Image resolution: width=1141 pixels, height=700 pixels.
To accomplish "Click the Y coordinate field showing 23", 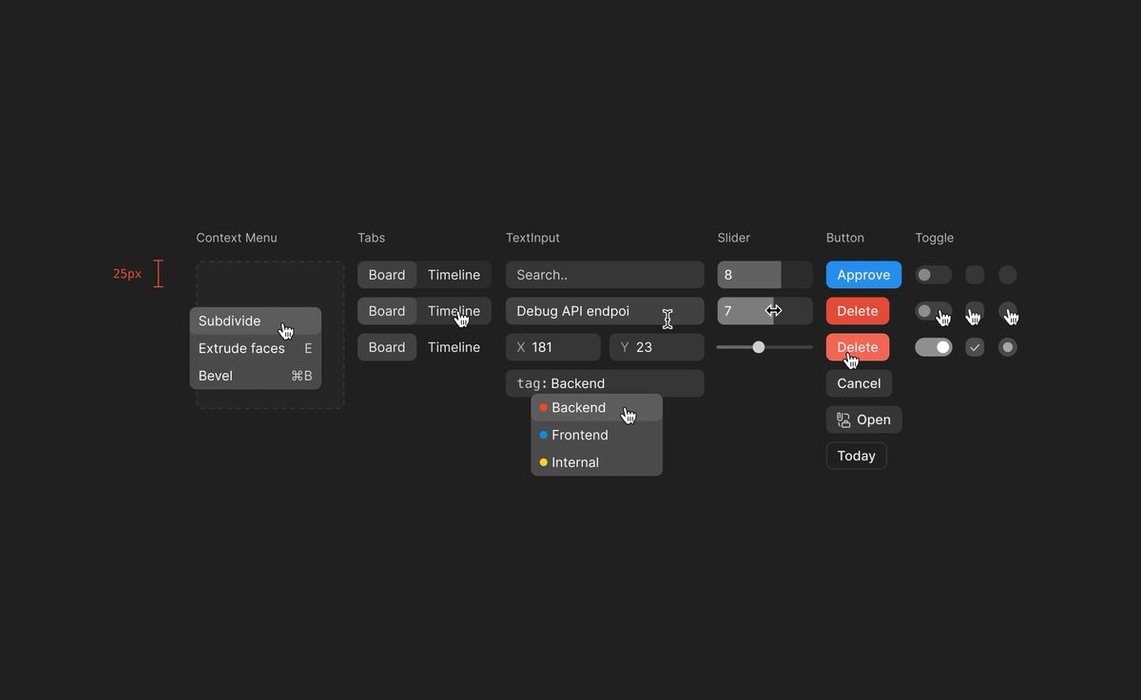I will tap(656, 347).
